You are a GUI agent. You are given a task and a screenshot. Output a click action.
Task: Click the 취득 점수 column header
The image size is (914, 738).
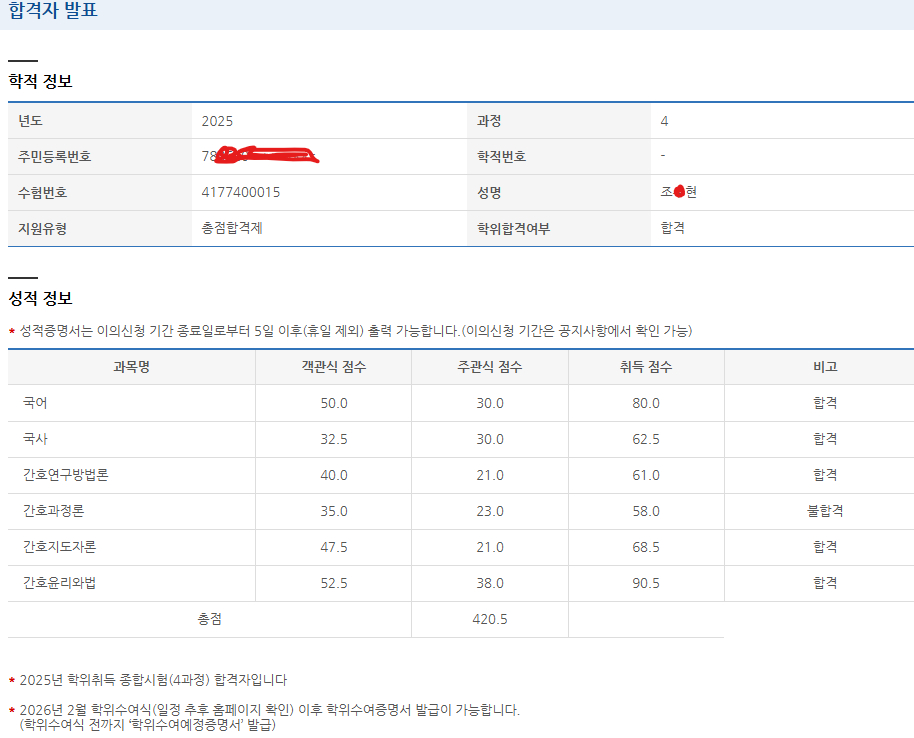[645, 367]
